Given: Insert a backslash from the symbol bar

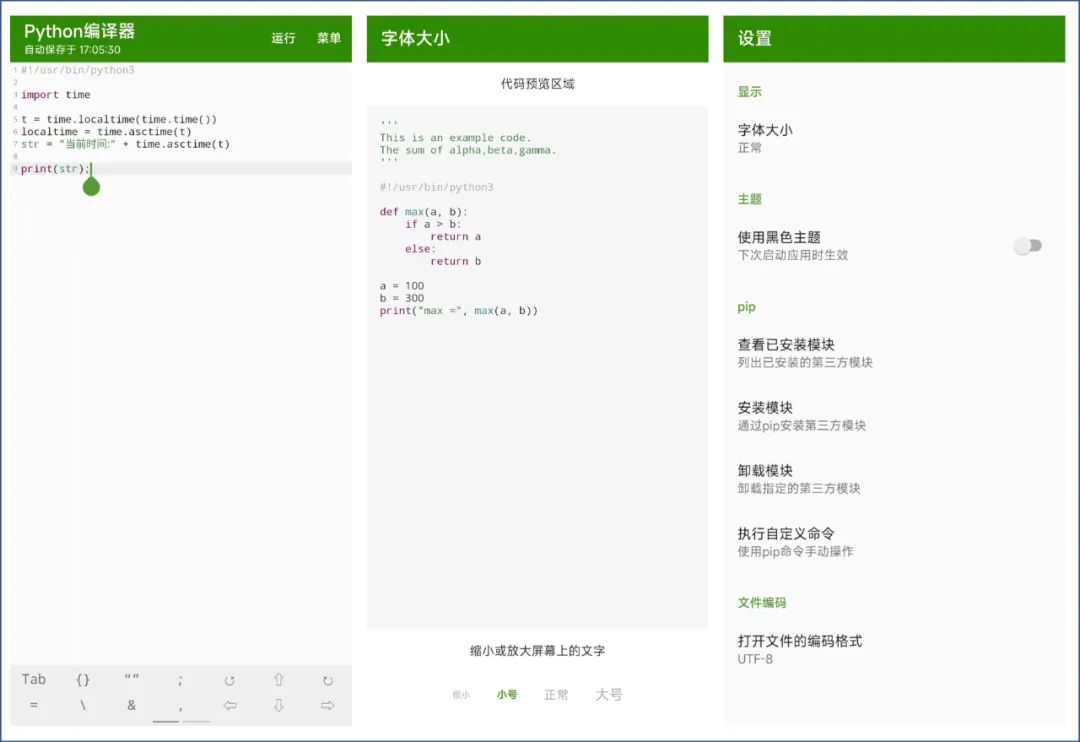Looking at the screenshot, I should pyautogui.click(x=83, y=705).
